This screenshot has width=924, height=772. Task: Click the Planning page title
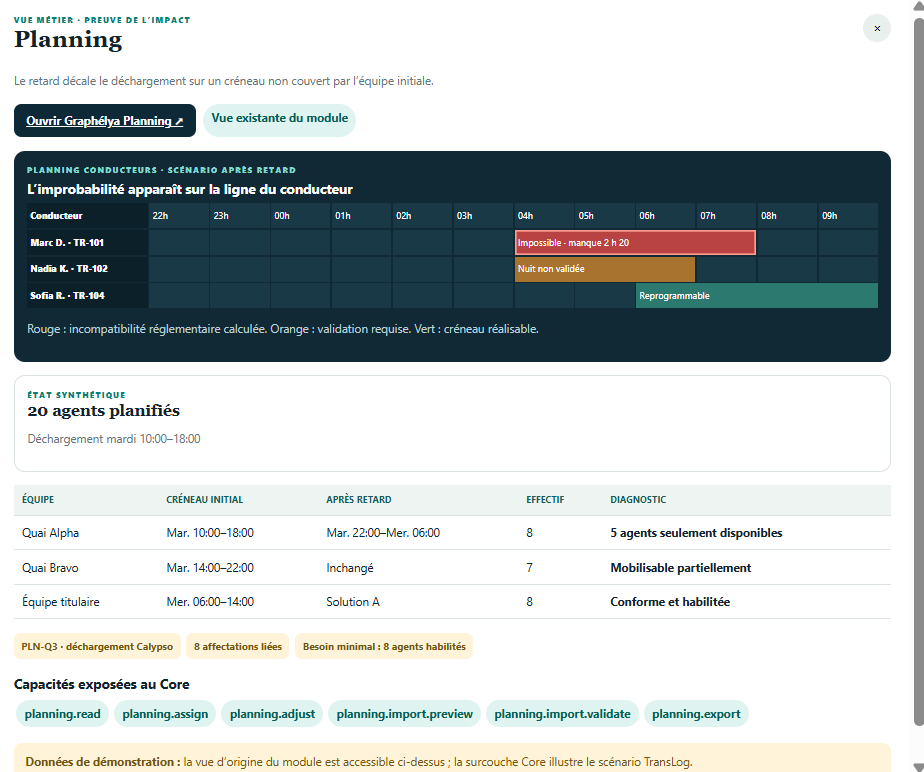68,39
